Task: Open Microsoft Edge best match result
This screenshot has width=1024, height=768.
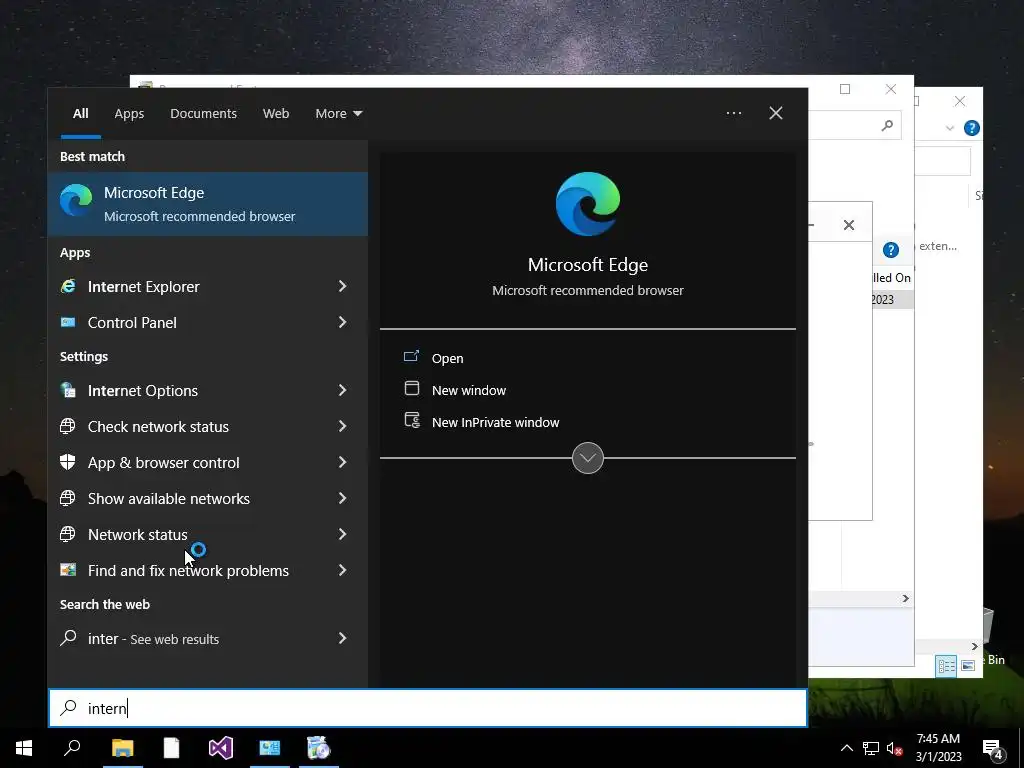Action: point(208,204)
